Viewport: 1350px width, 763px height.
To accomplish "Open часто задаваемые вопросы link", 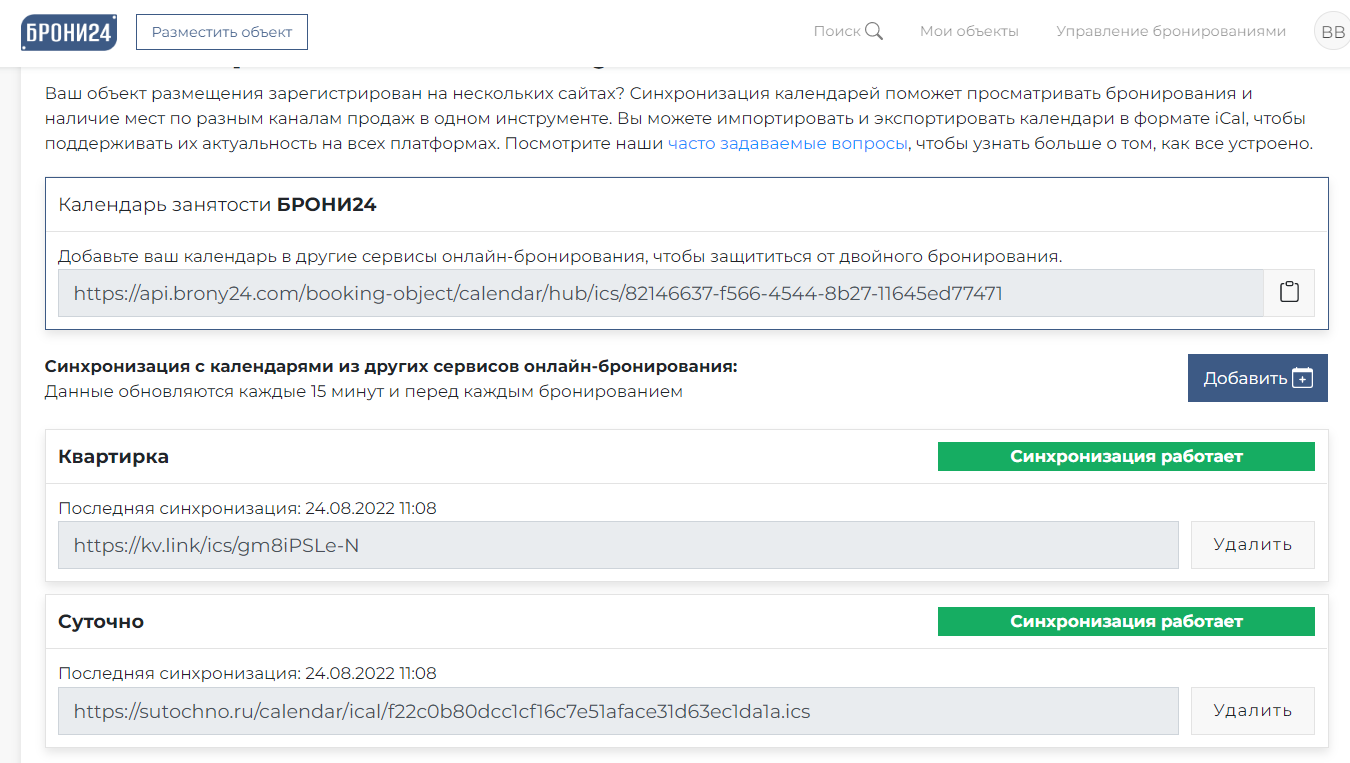I will pos(788,143).
